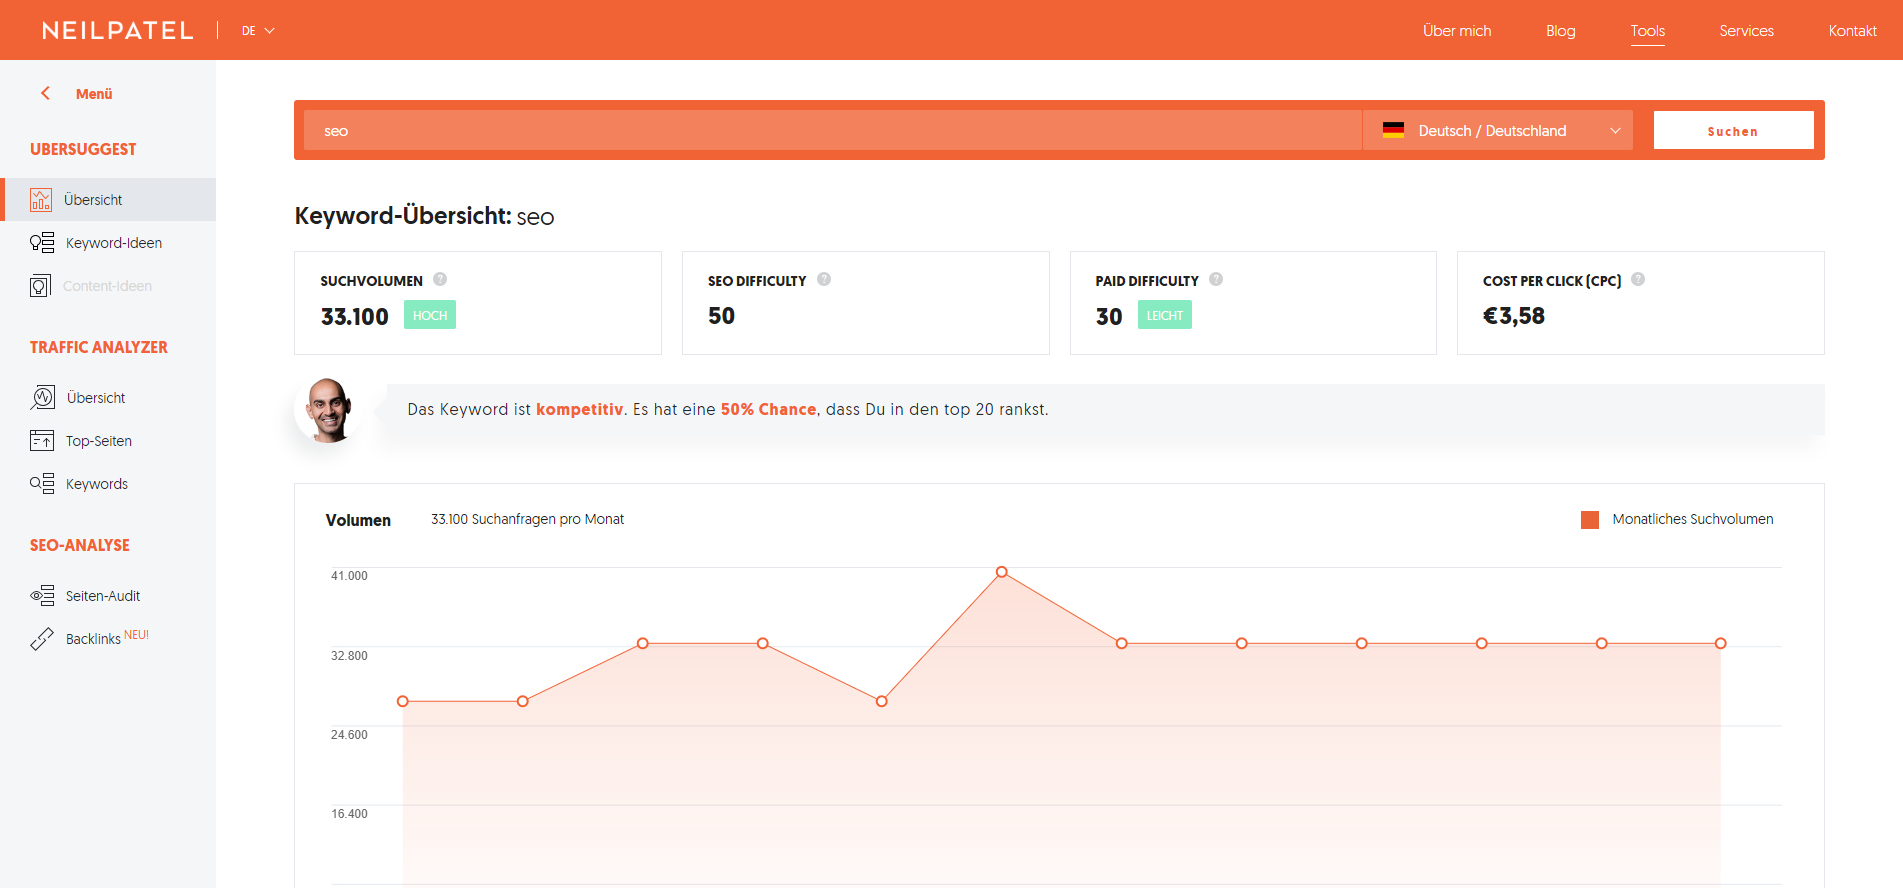Screen dimensions: 1903x888
Task: Click the German flag icon
Action: point(1393,130)
